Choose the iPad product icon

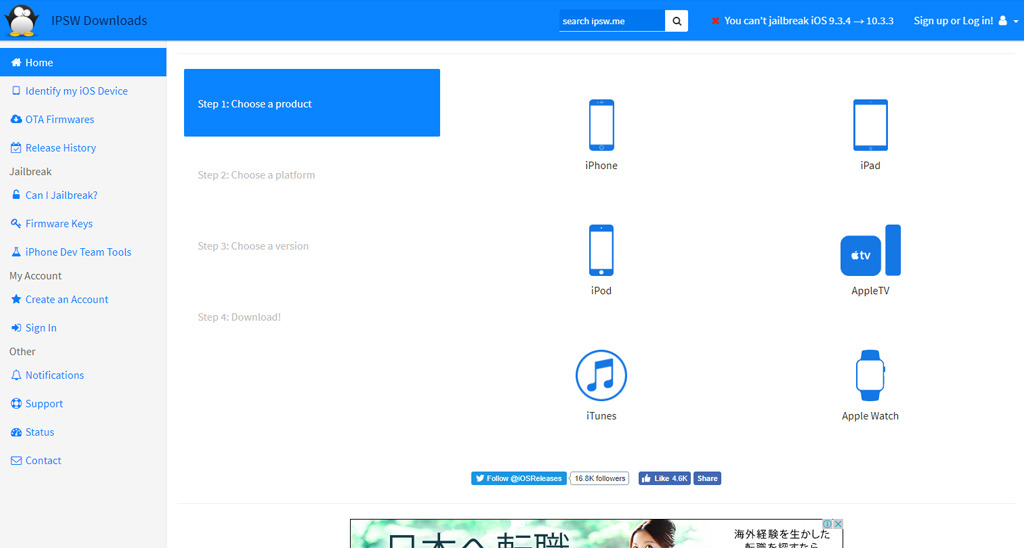tap(870, 125)
